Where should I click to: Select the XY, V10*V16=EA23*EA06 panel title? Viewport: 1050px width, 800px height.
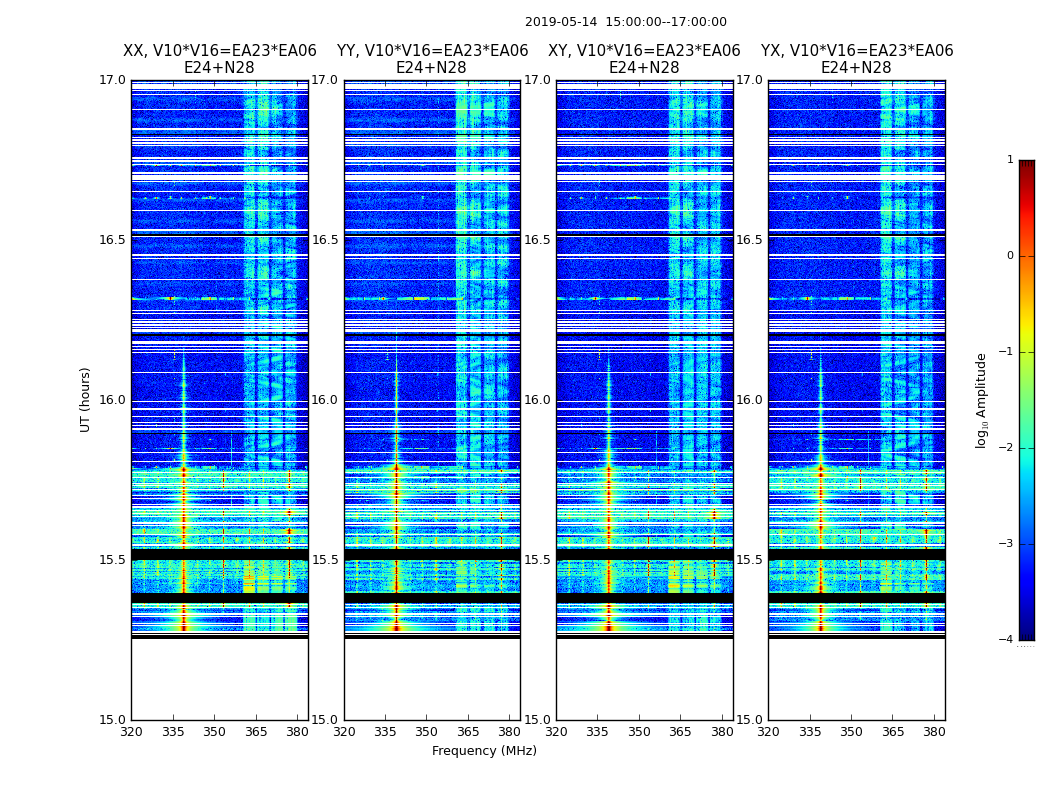point(644,51)
